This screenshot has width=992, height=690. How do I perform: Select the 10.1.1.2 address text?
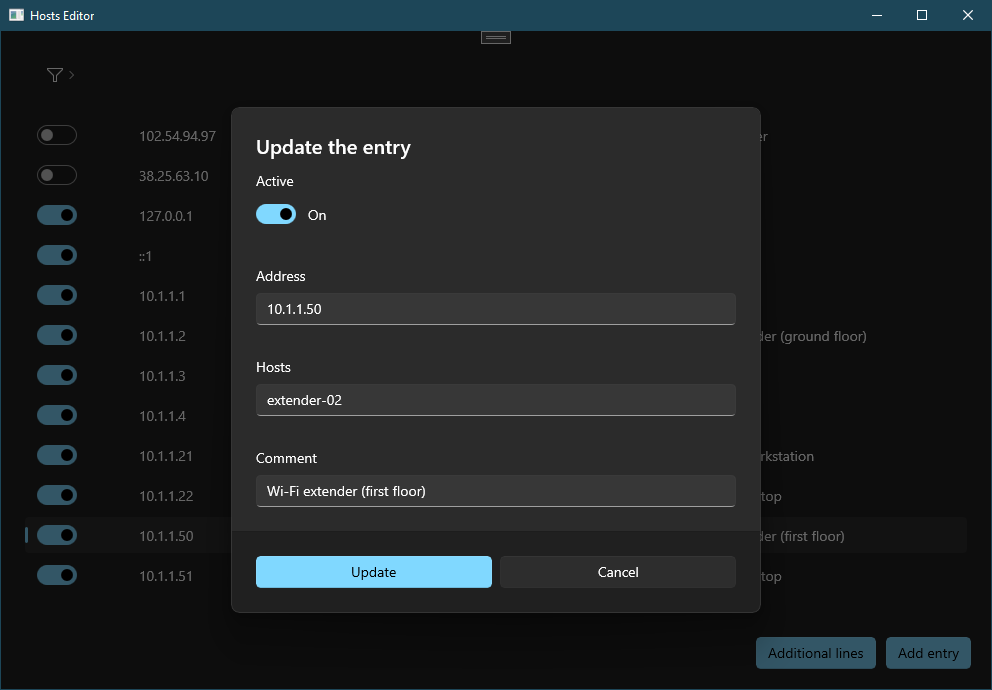(x=163, y=336)
